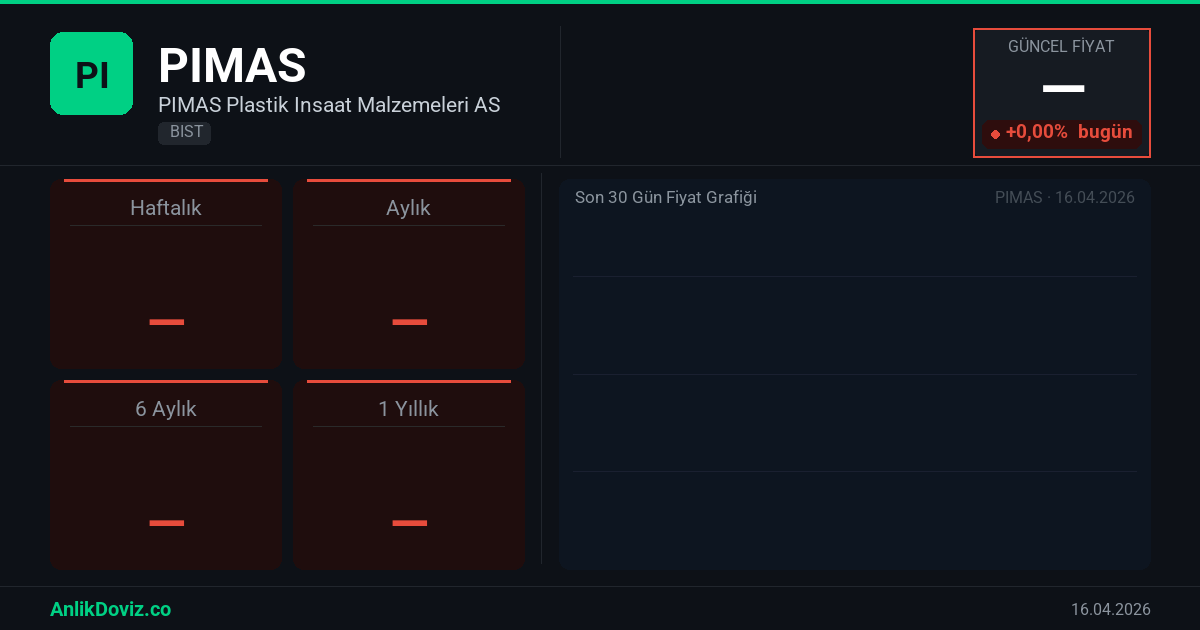Viewport: 1200px width, 630px height.
Task: Select the Haftalık performance card
Action: coord(166,275)
